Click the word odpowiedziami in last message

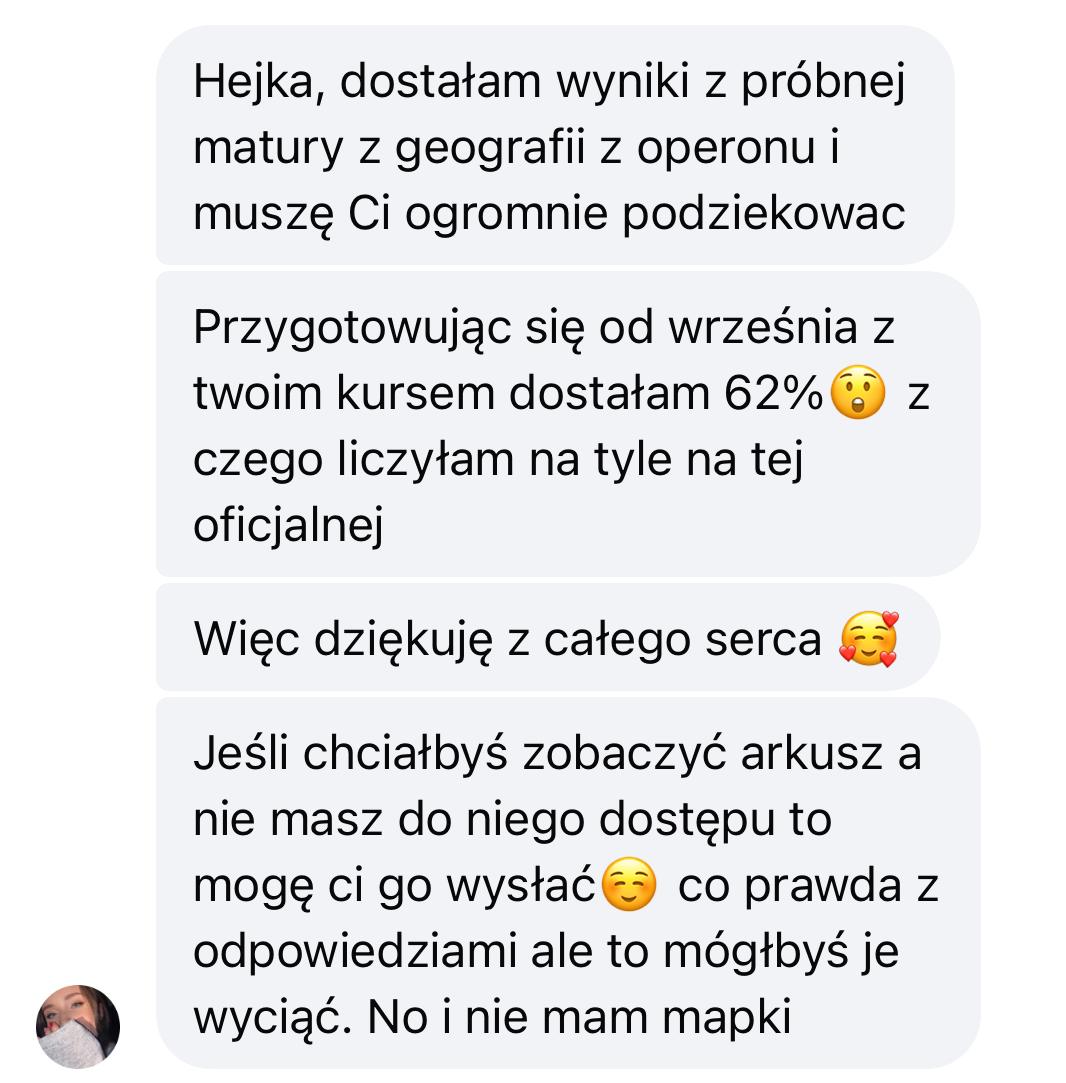[x=354, y=952]
